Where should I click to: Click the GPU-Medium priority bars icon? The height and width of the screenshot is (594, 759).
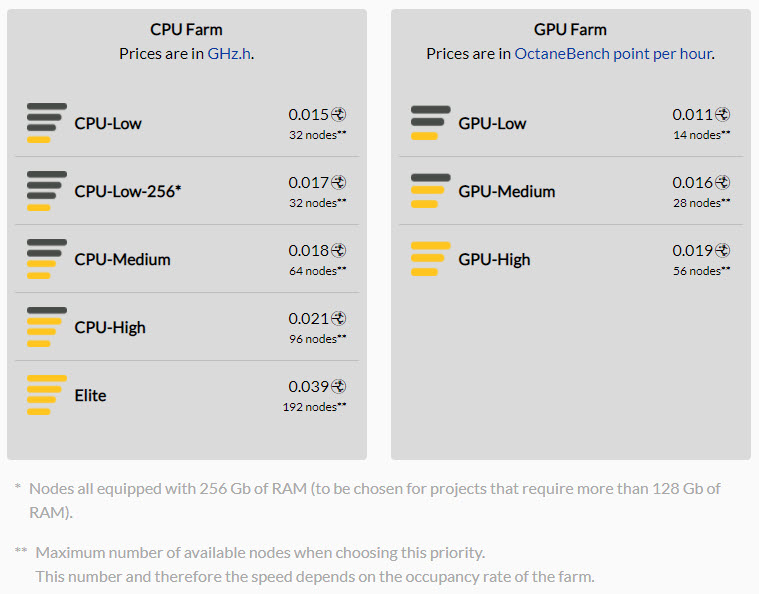(x=430, y=191)
